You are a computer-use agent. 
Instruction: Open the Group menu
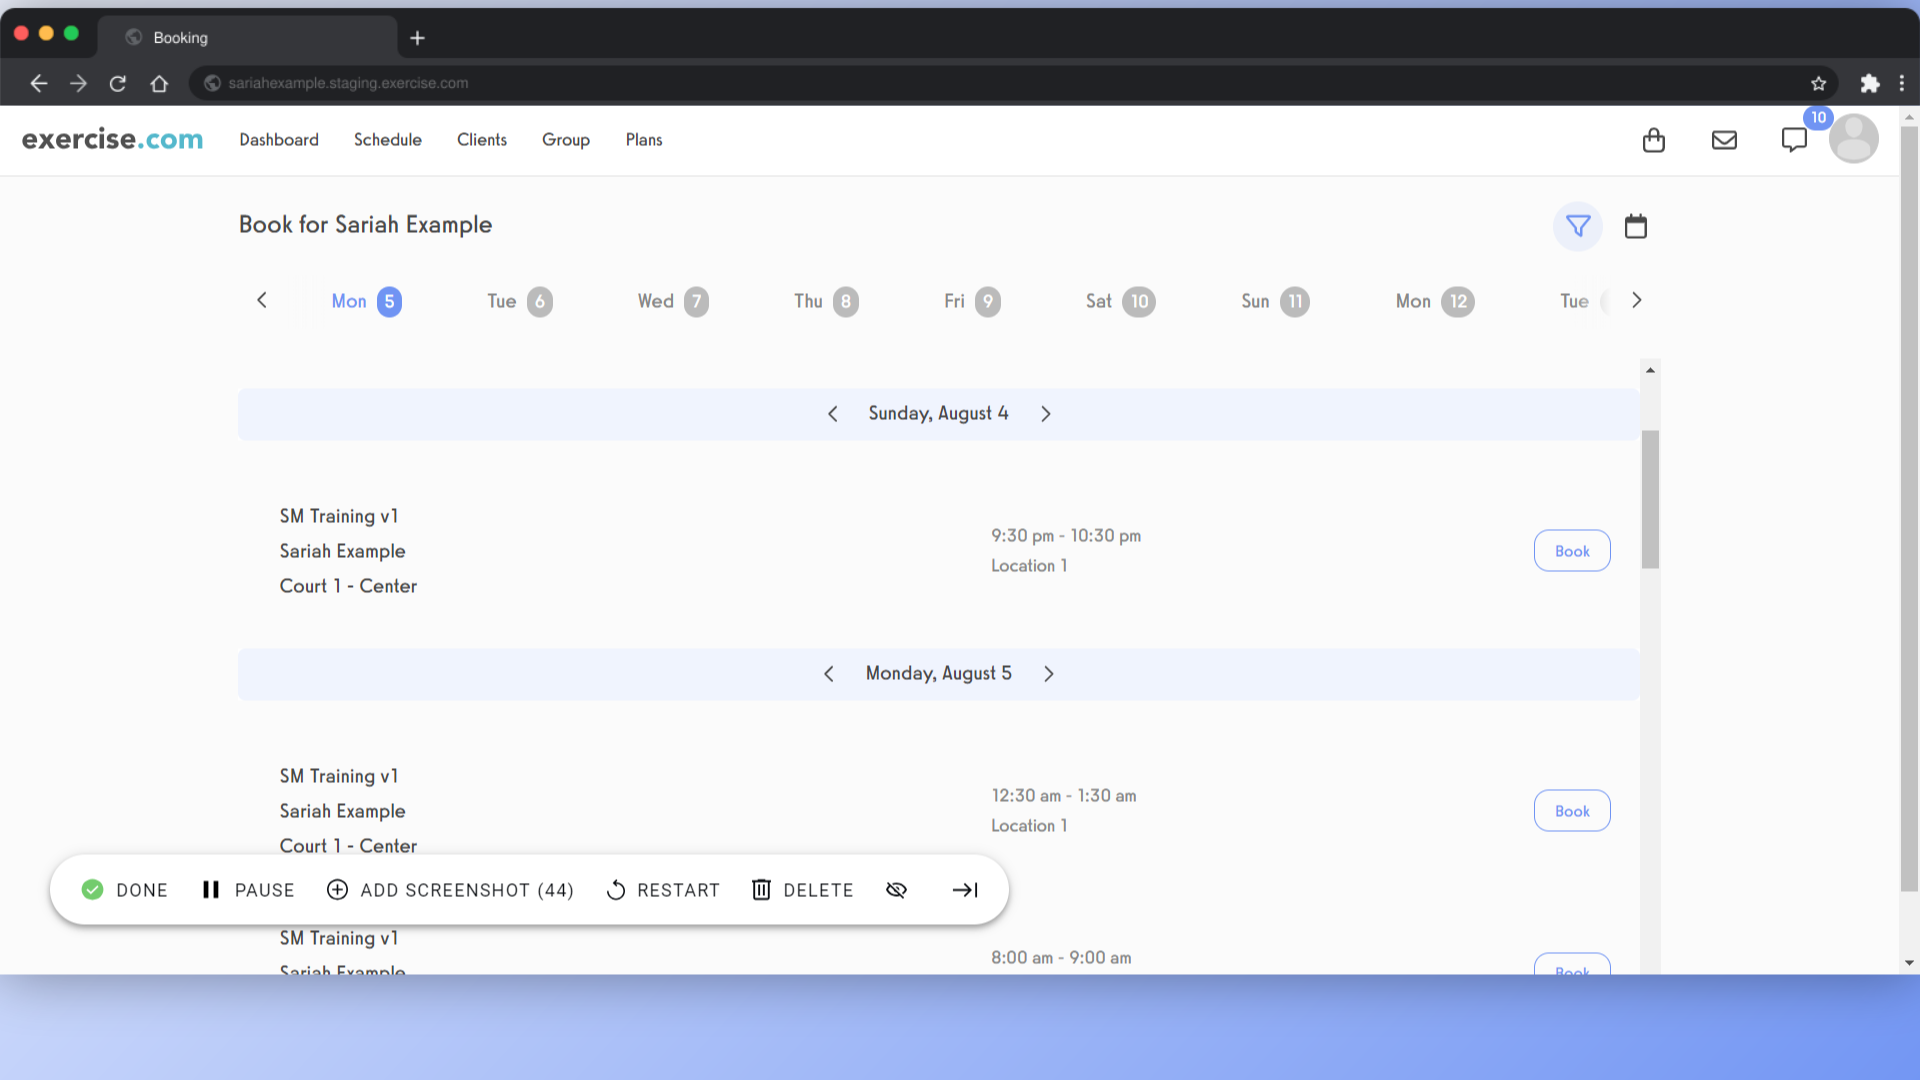click(566, 140)
